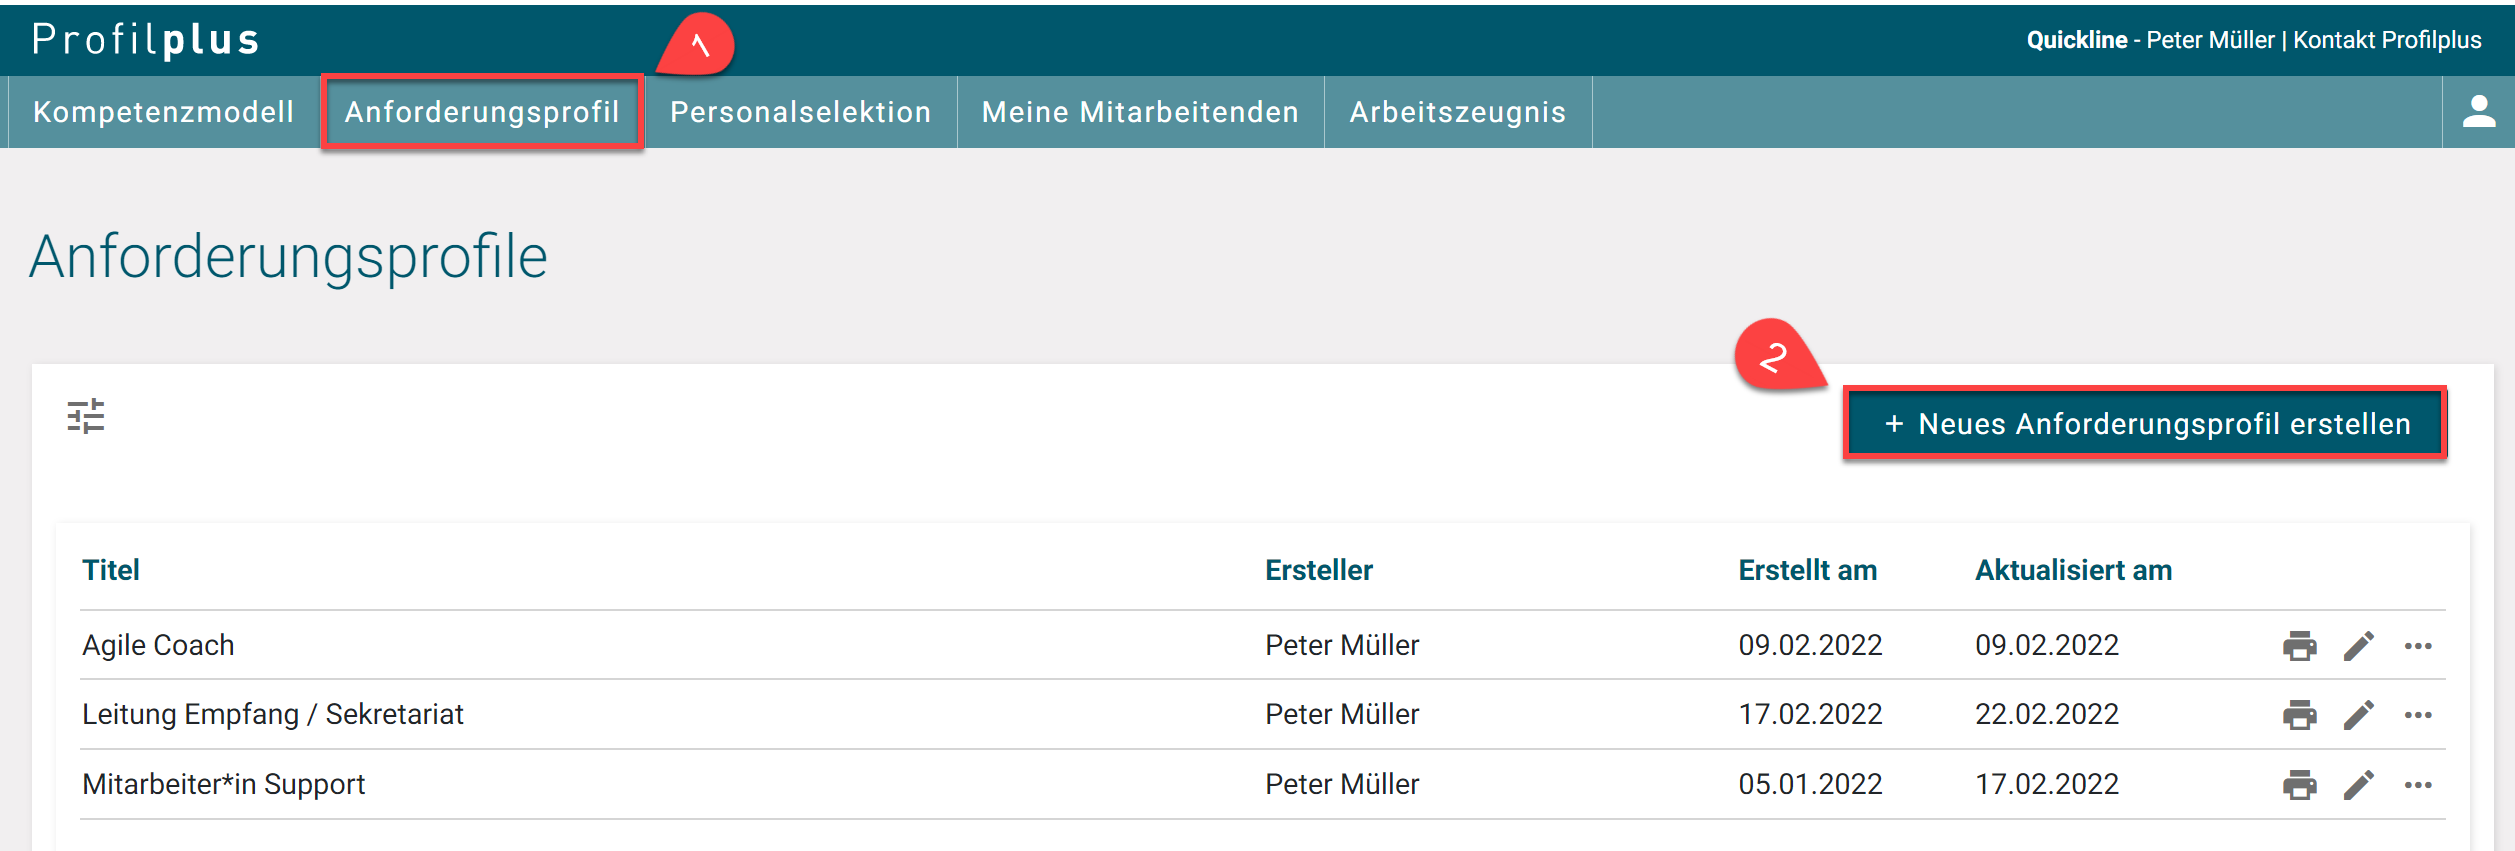Edit the Leitung Empfang / Sekretariat profile
This screenshot has height=851, width=2515.
[x=2358, y=715]
